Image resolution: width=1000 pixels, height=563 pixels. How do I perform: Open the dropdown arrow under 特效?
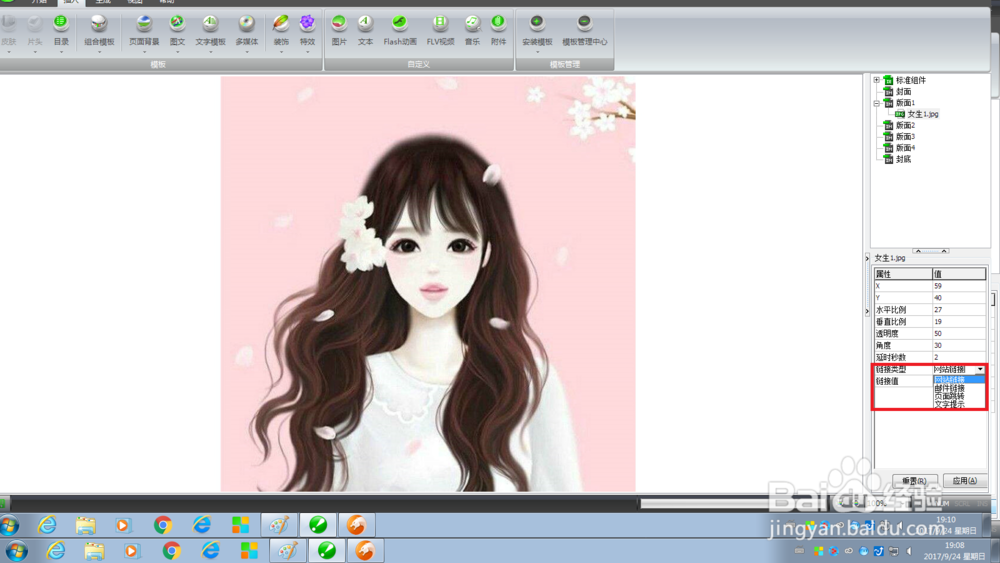pos(307,52)
